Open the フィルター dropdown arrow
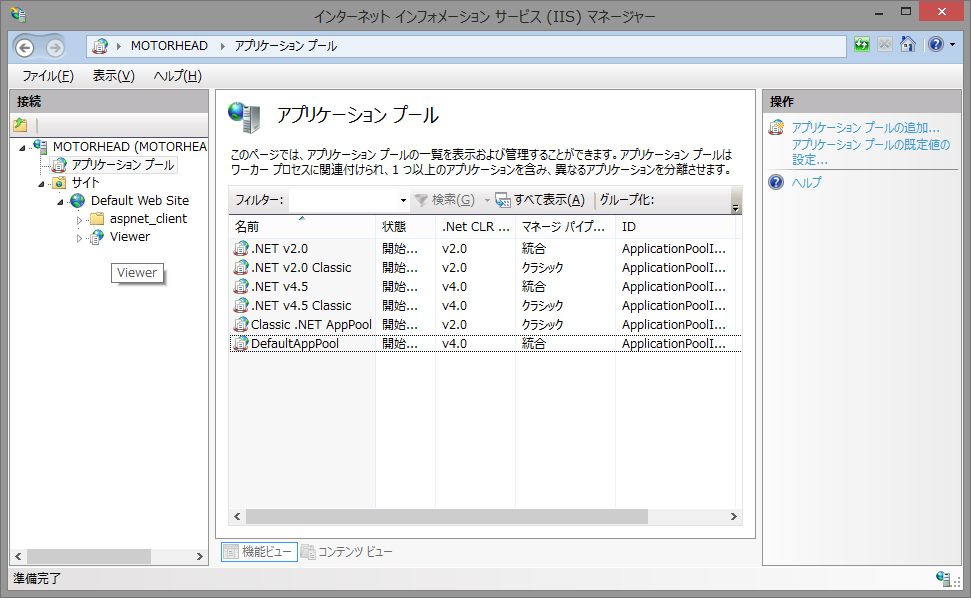This screenshot has width=971, height=600. coord(403,200)
